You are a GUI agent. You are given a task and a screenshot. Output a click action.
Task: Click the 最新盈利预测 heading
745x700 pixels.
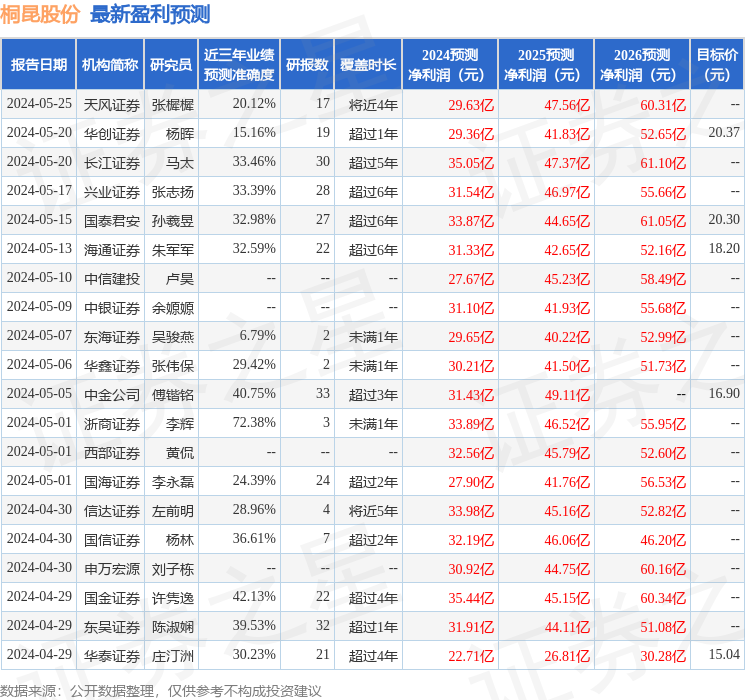click(x=150, y=14)
